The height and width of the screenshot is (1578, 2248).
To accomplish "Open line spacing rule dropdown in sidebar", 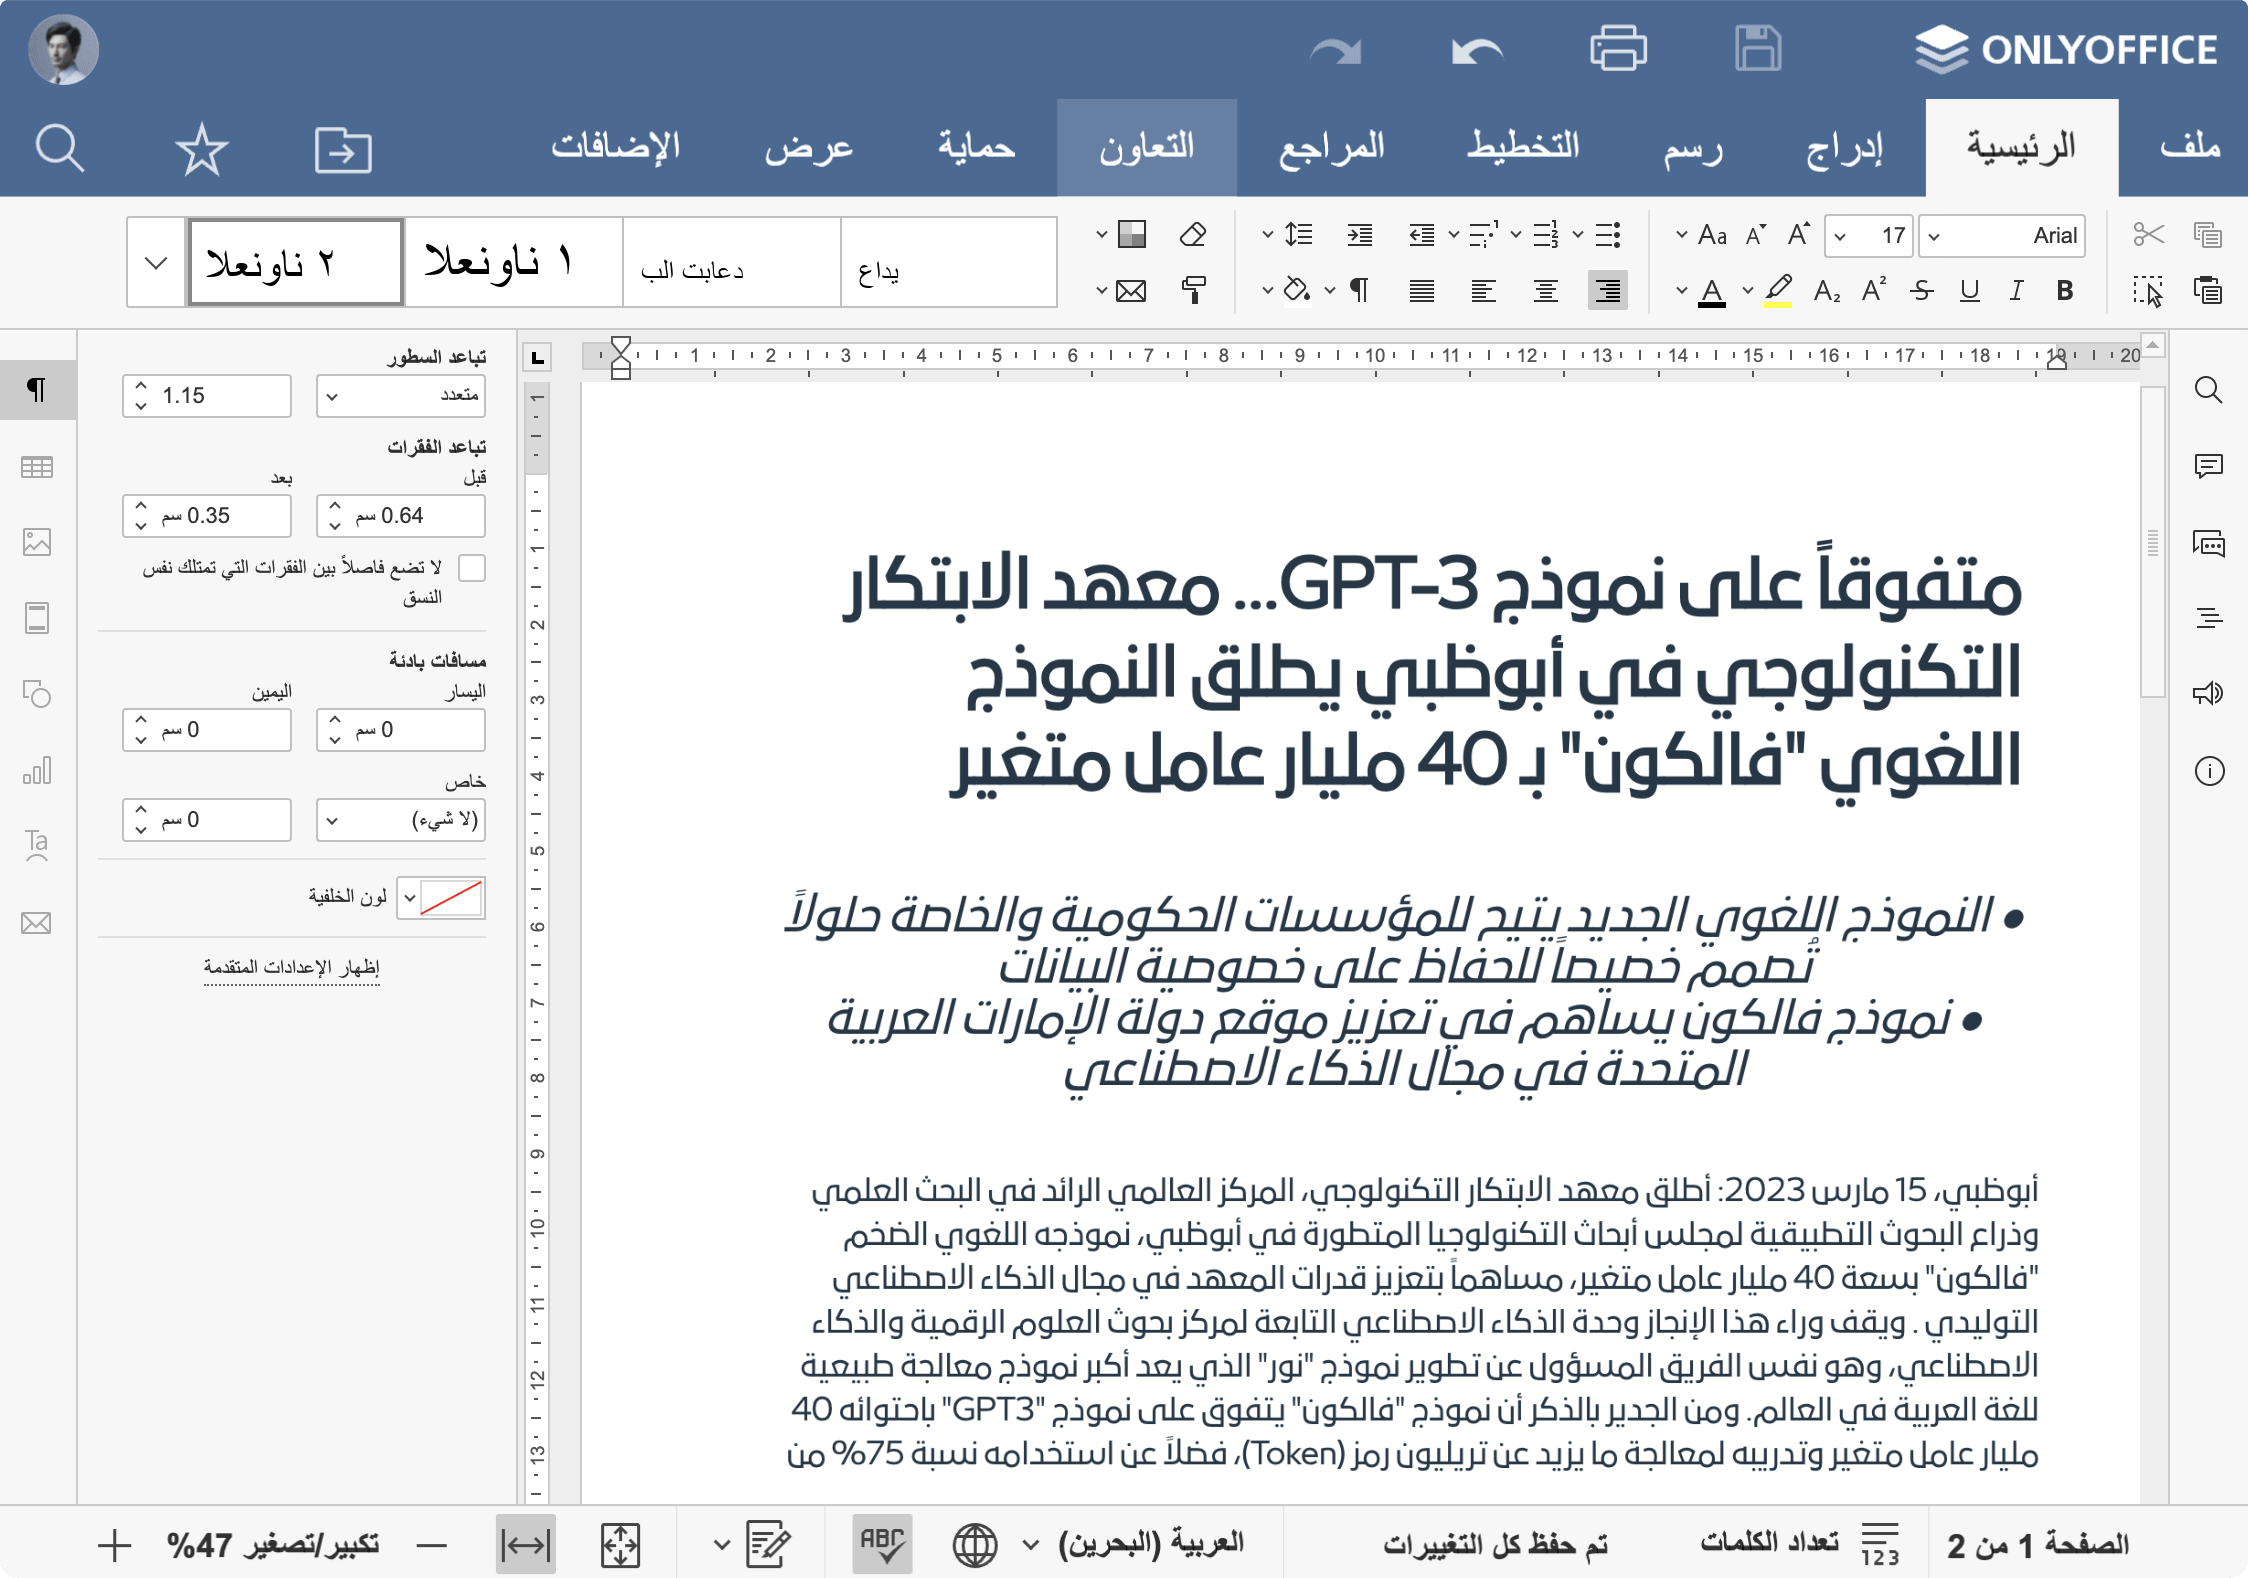I will tap(401, 396).
